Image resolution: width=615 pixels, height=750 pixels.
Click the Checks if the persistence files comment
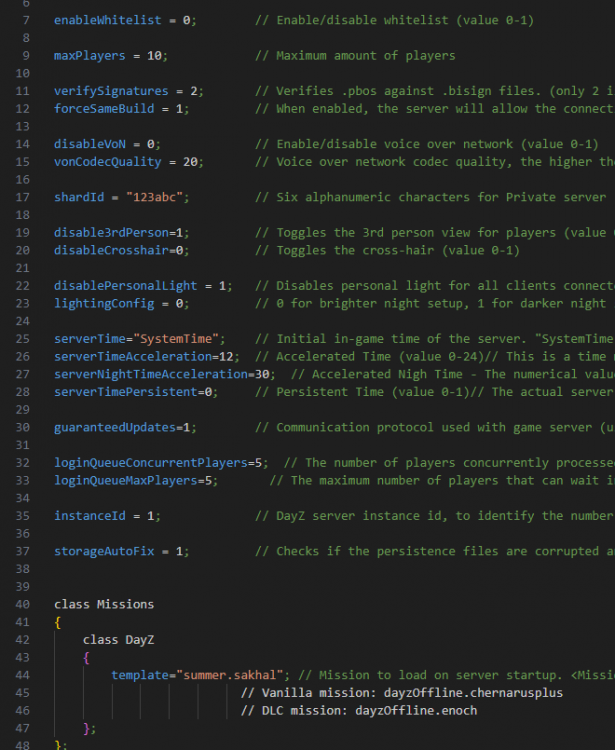click(435, 551)
